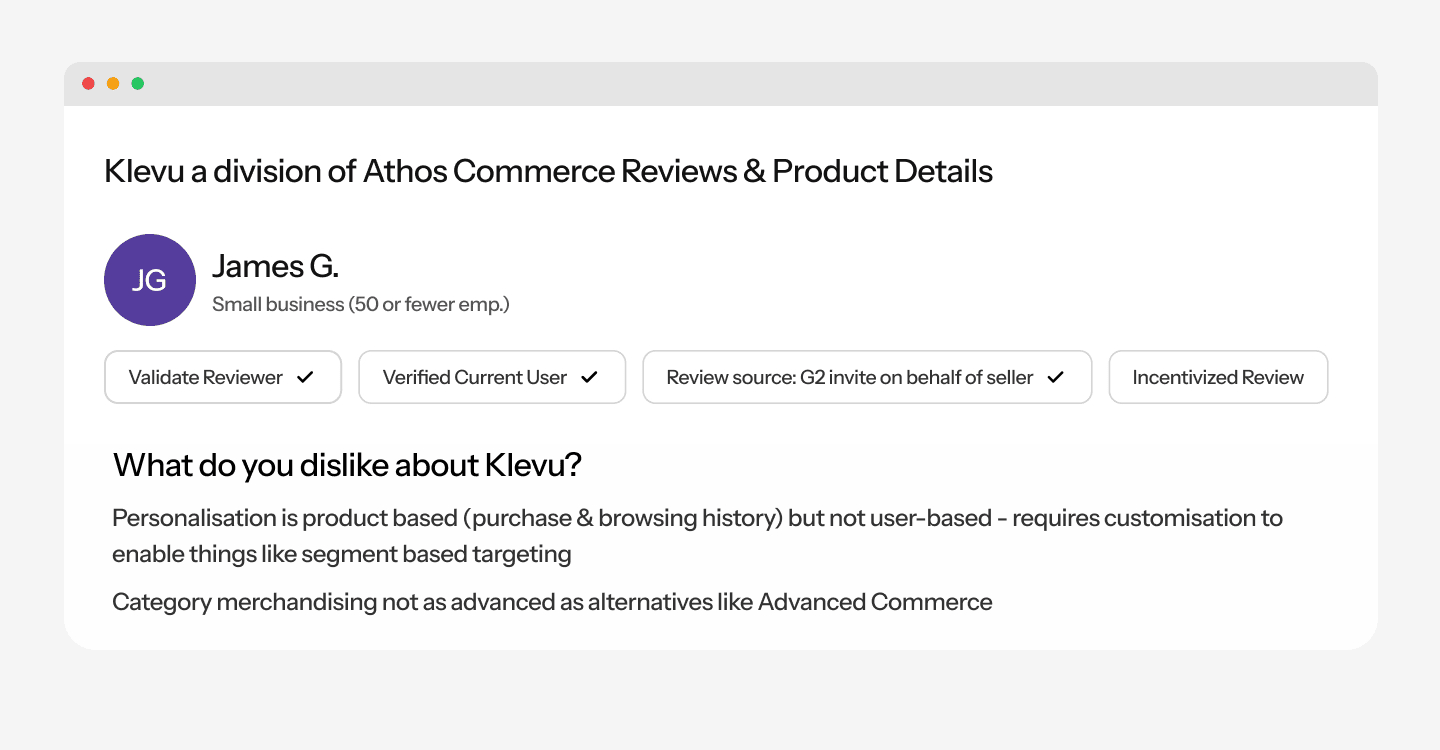The width and height of the screenshot is (1440, 750).
Task: Click 'Product Details' in the page heading
Action: pos(882,171)
